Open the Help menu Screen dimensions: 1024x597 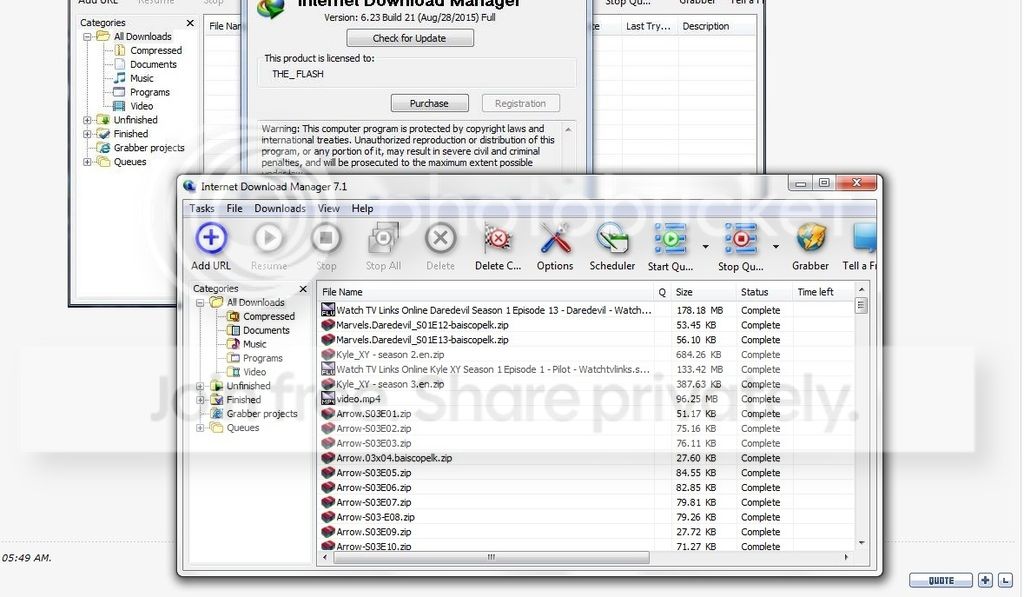362,208
